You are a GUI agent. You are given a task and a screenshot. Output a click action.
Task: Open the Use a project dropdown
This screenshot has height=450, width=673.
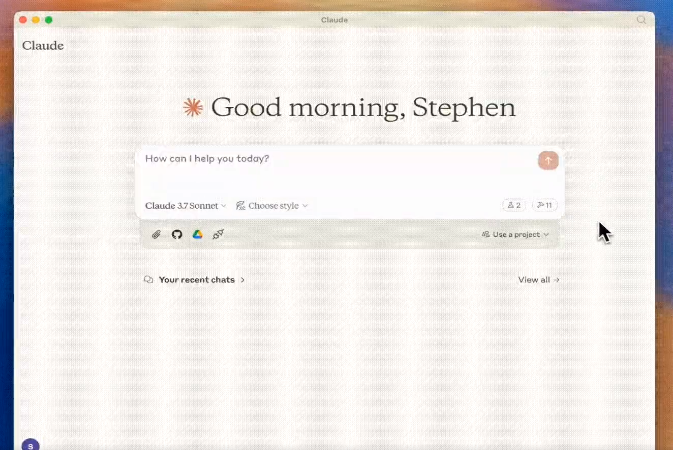pyautogui.click(x=515, y=234)
